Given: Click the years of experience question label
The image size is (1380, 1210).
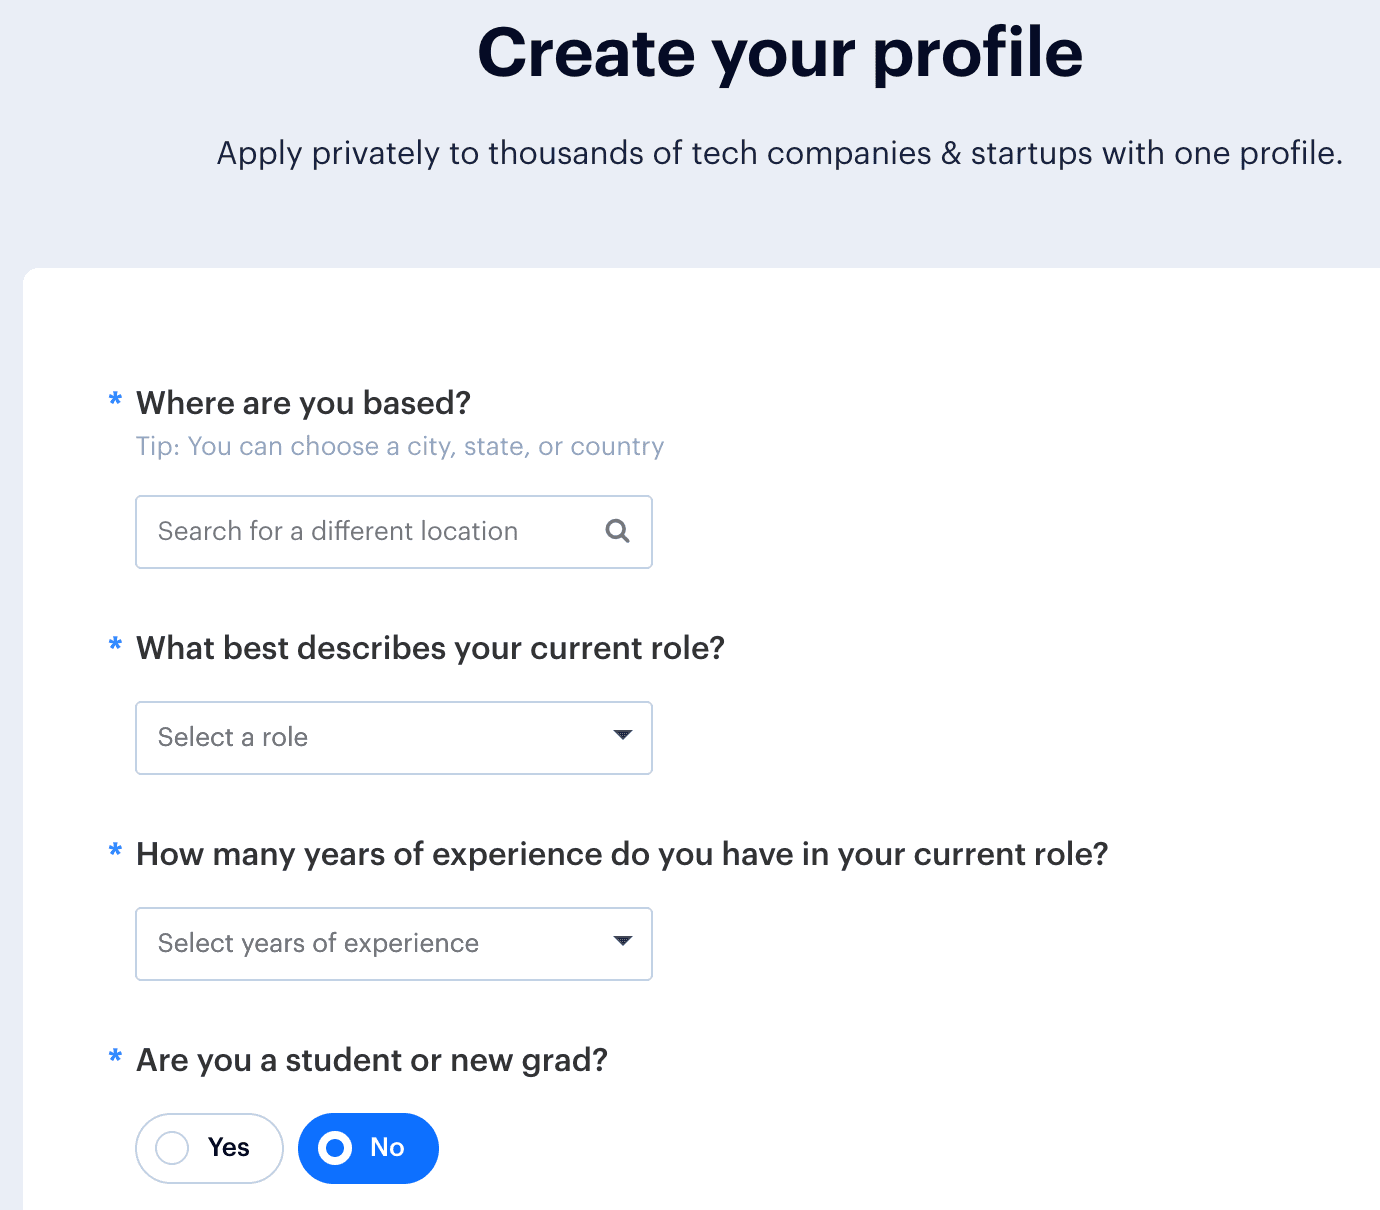Looking at the screenshot, I should pyautogui.click(x=622, y=854).
